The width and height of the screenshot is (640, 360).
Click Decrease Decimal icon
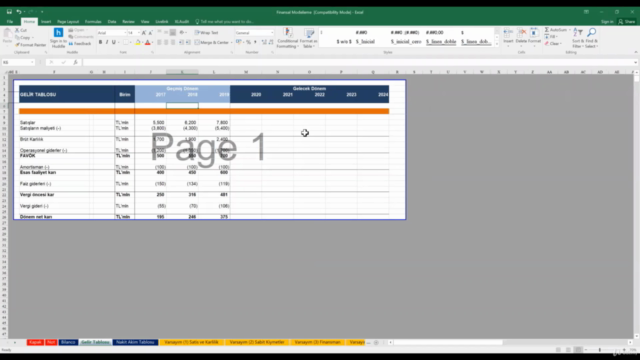[x=271, y=42]
